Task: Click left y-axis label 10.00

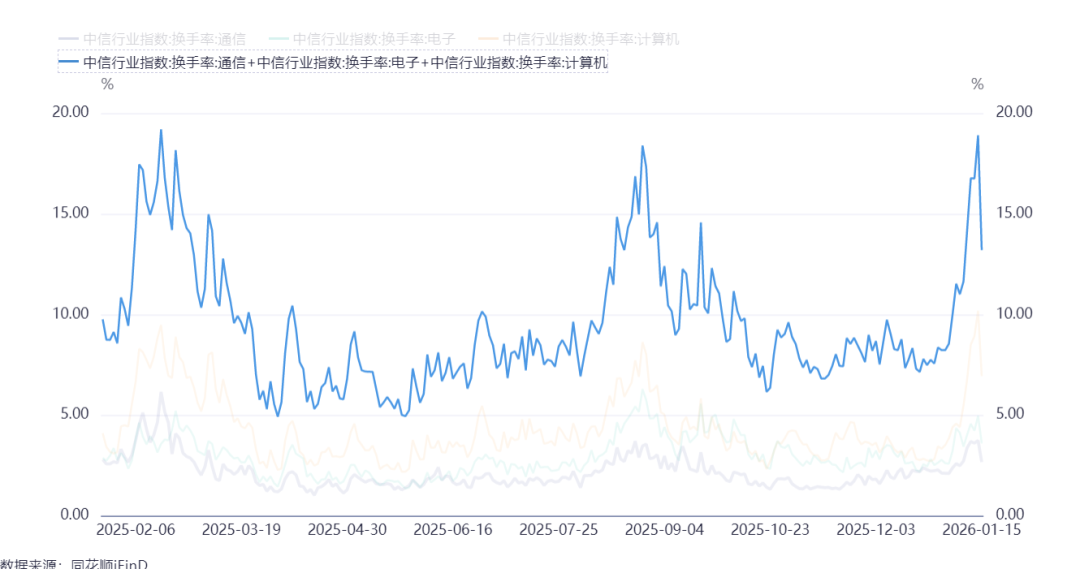Action: (71, 313)
